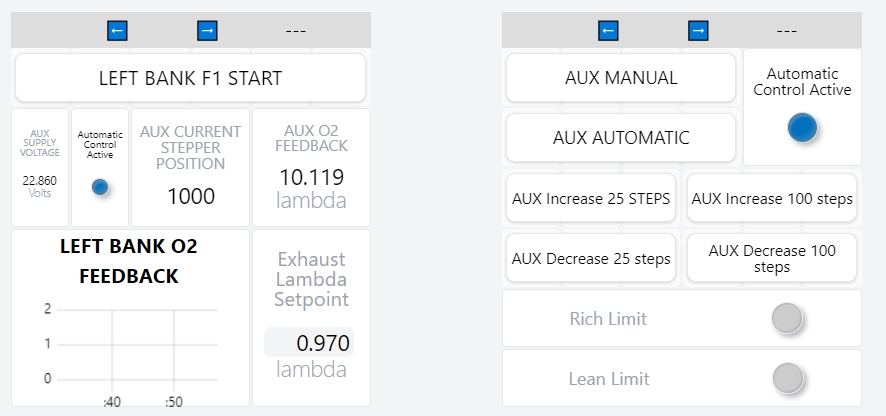Click the Rich Limit indicator light
This screenshot has width=886, height=416.
pos(788,319)
